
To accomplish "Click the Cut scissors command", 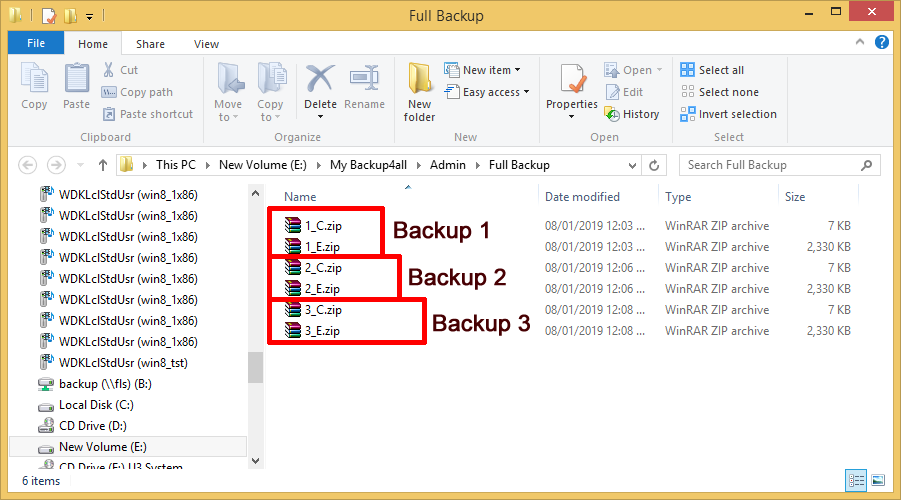I will pyautogui.click(x=121, y=70).
